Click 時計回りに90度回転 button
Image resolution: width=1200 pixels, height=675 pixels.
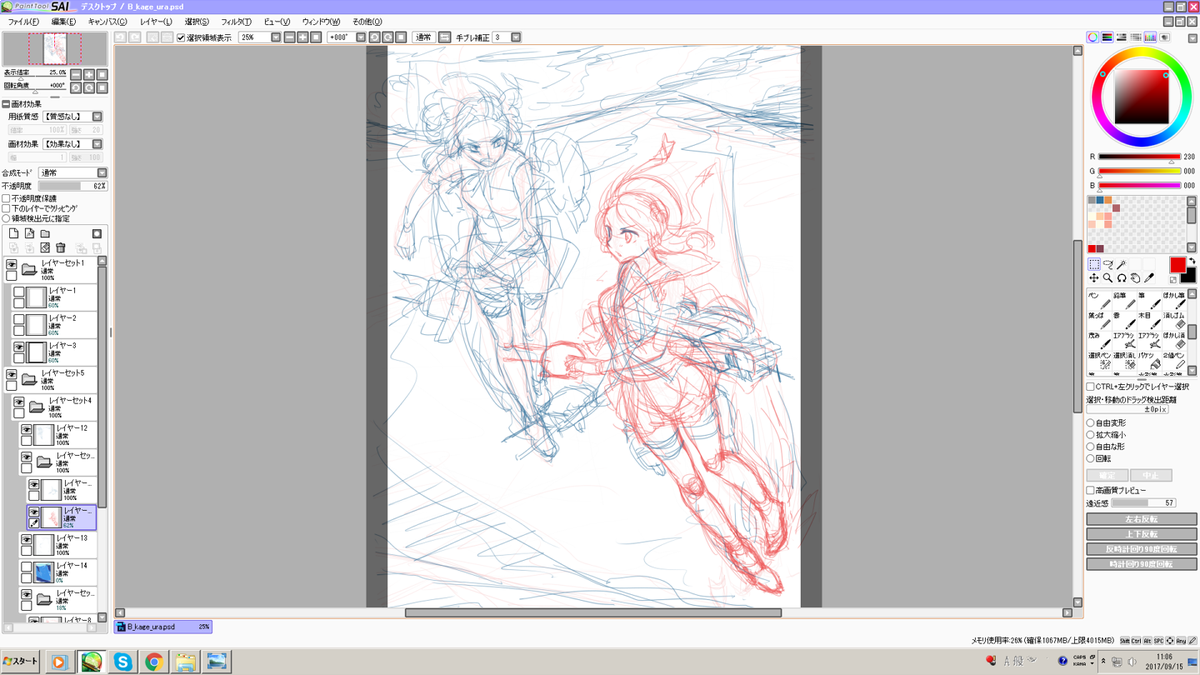pyautogui.click(x=1141, y=564)
